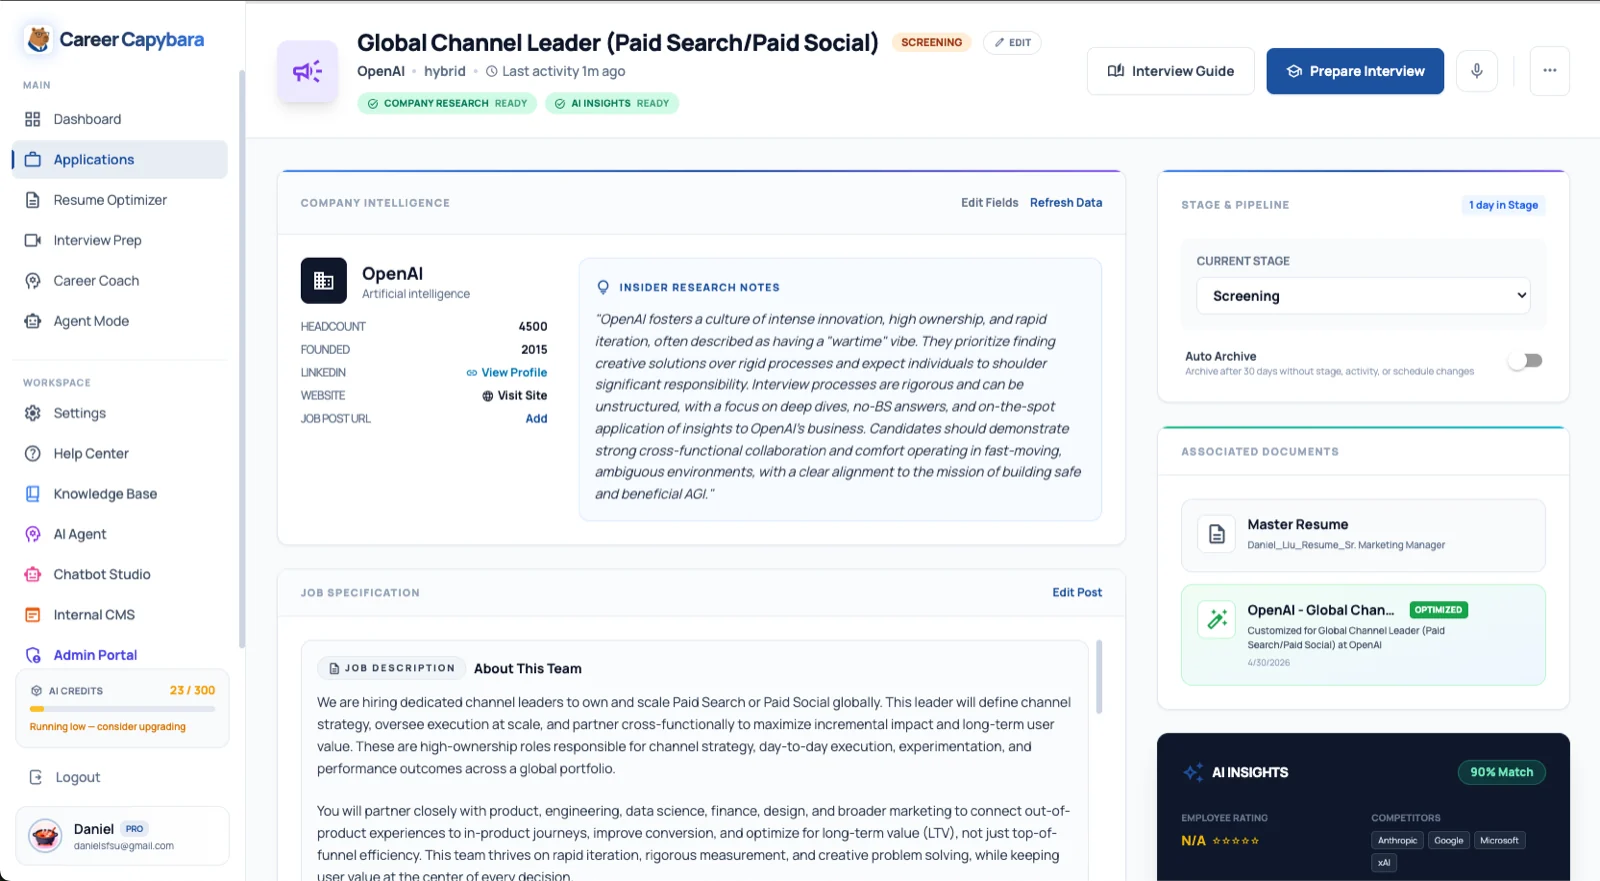1600x881 pixels.
Task: Click the Interview Guide button
Action: pyautogui.click(x=1170, y=71)
